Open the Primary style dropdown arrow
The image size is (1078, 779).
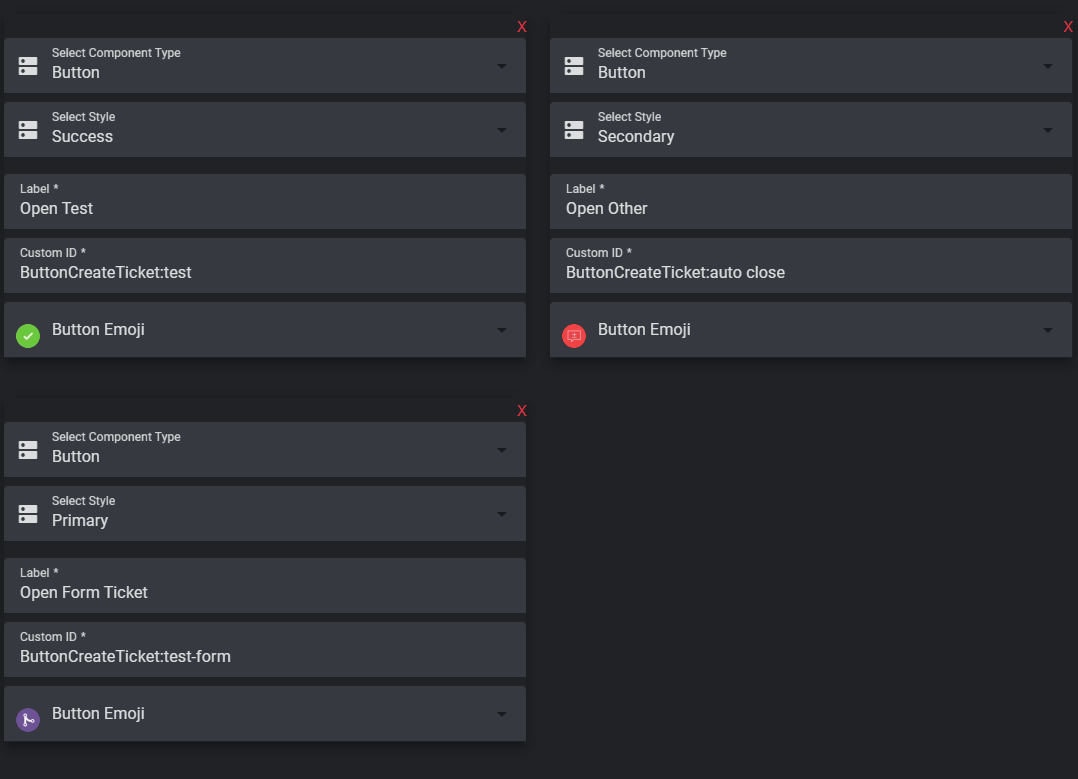tap(502, 514)
